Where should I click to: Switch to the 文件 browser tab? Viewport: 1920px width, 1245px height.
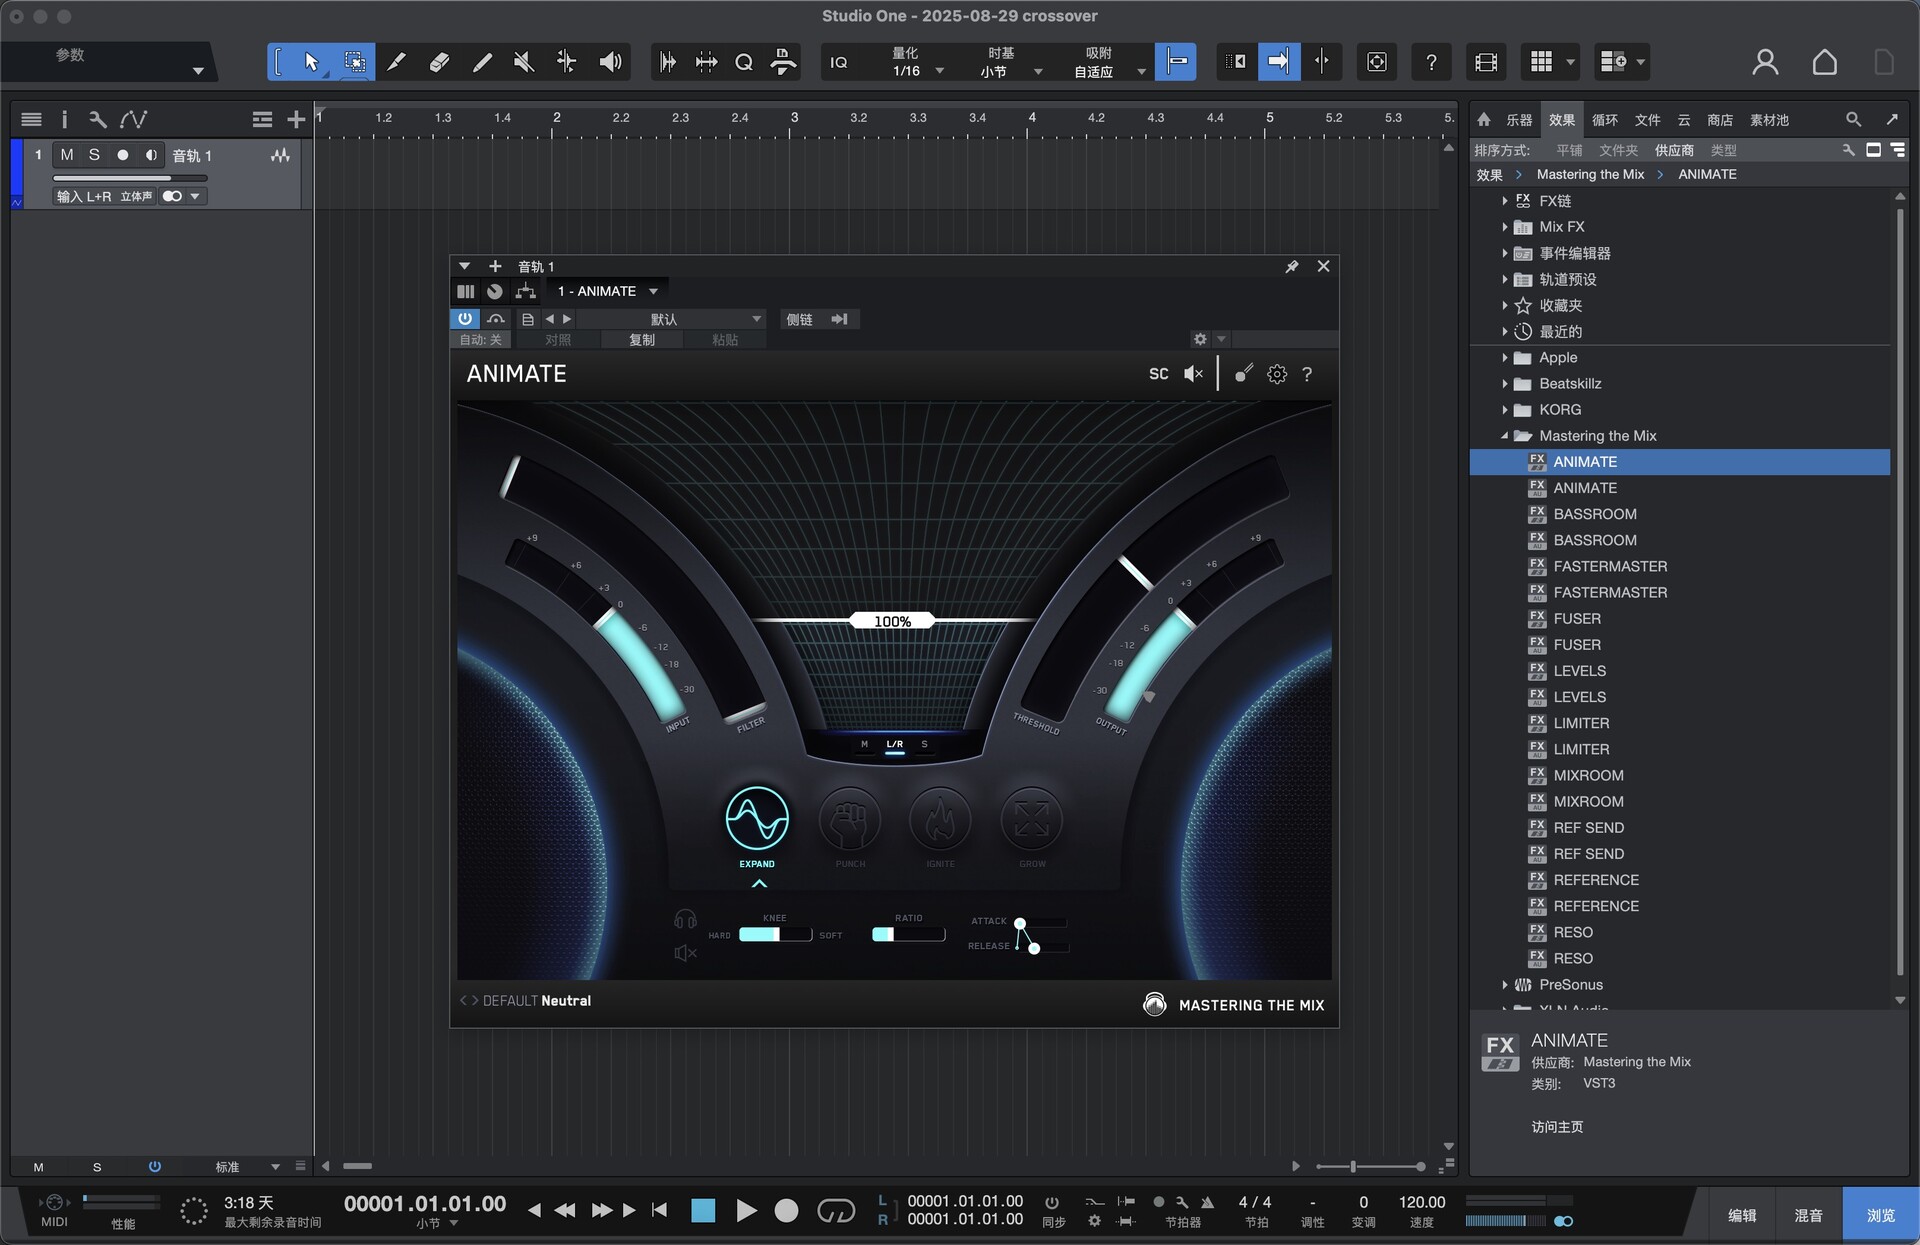tap(1647, 120)
